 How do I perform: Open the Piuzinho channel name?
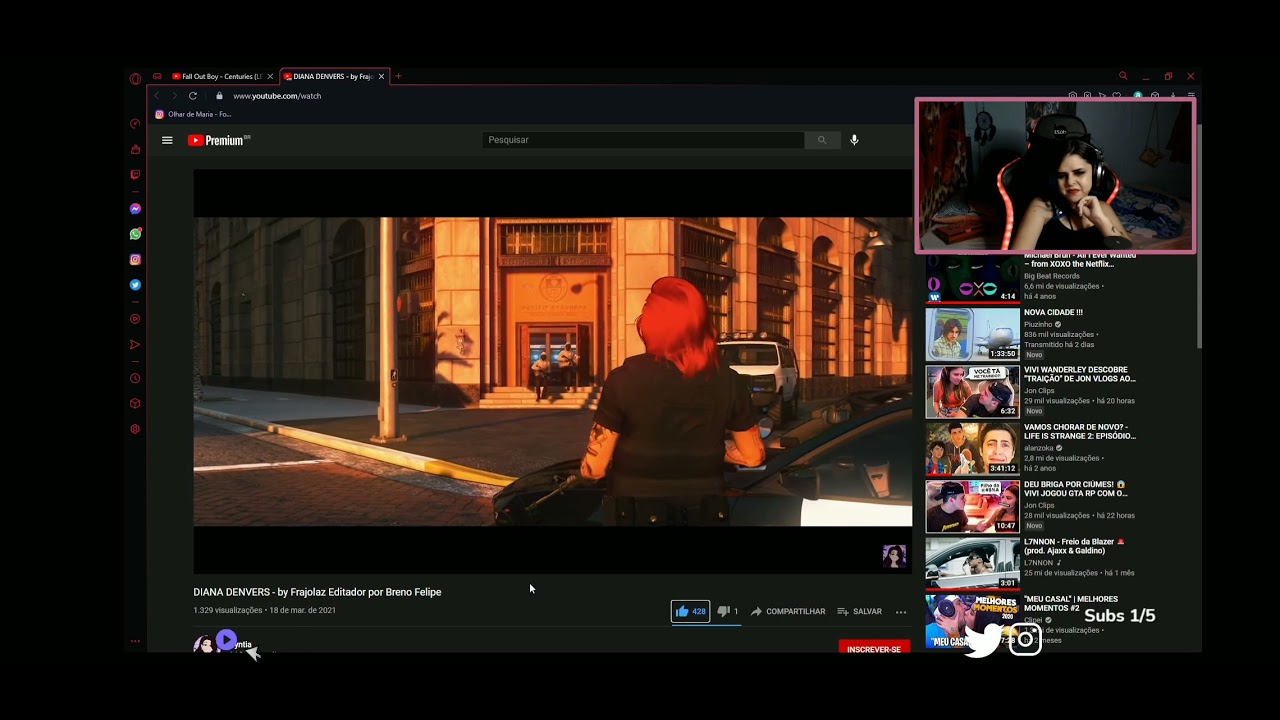1038,324
